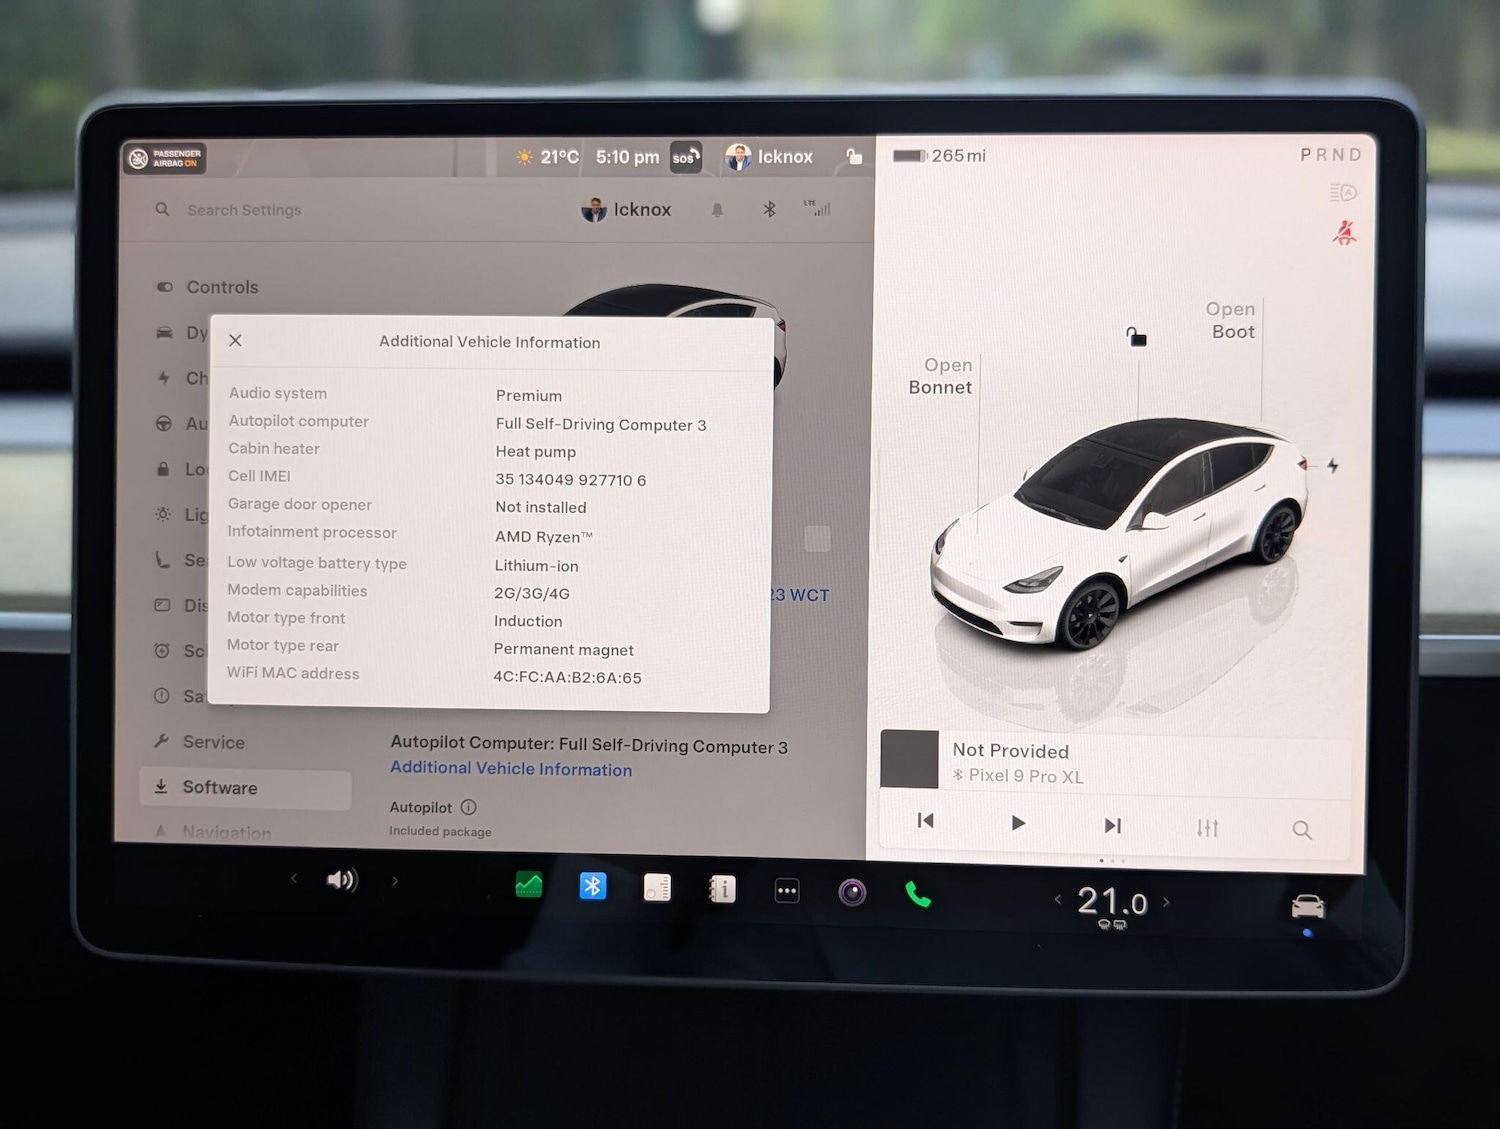This screenshot has width=1500, height=1129.
Task: Tap the car controls icon in dock
Action: [x=1308, y=906]
